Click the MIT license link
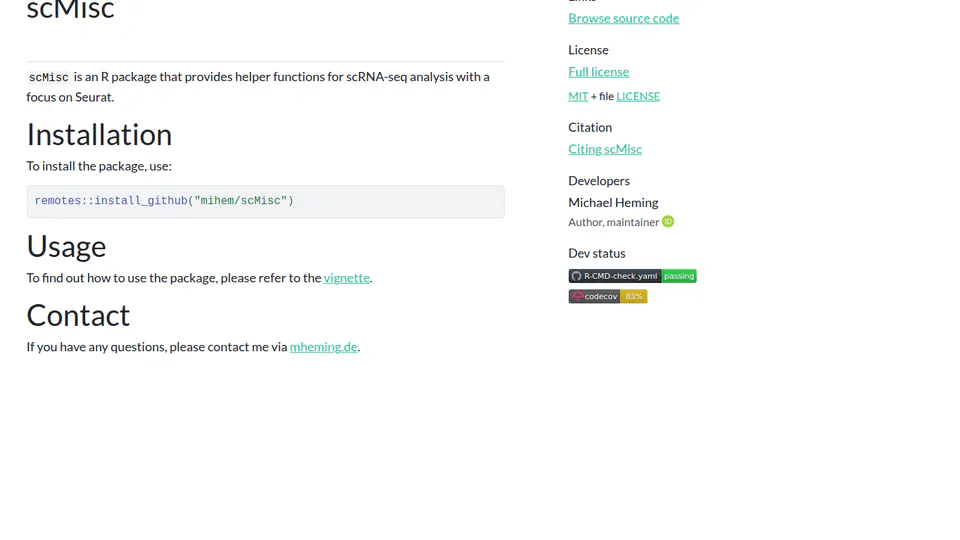Screen dimensions: 960x540 pos(578,96)
